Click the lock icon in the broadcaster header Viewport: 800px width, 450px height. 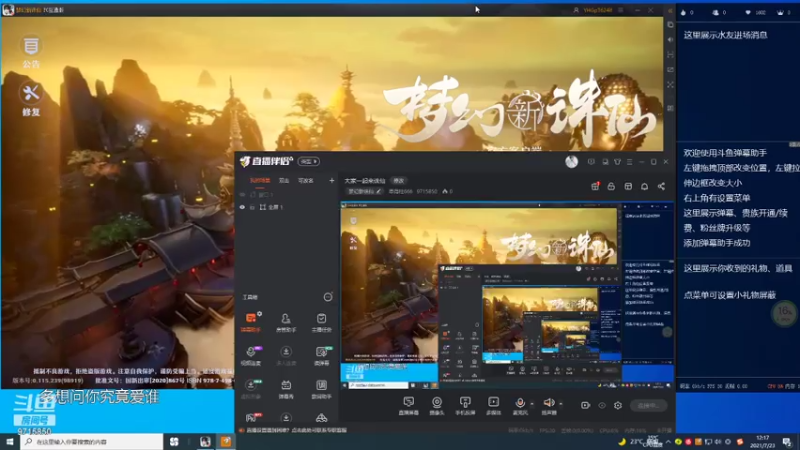pyautogui.click(x=611, y=186)
